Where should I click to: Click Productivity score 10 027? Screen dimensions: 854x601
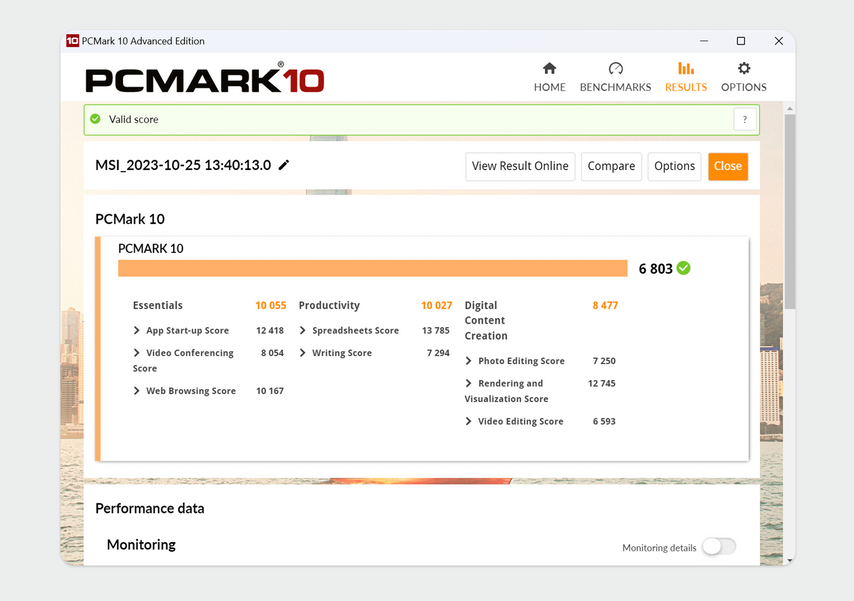pos(436,305)
